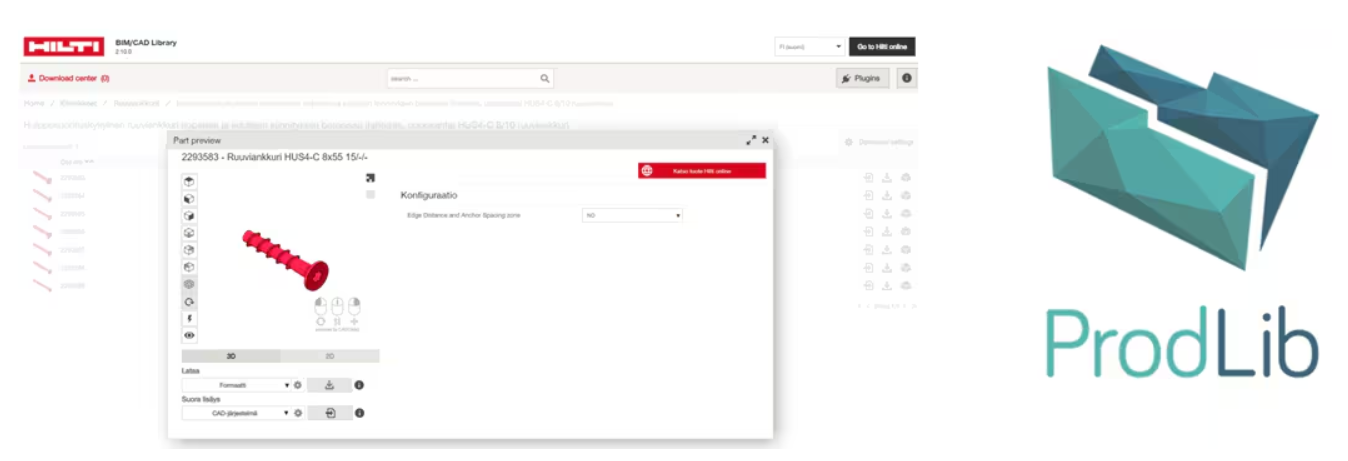Click the pop-out arrow icon above the viewer
1348x461 pixels.
point(370,178)
